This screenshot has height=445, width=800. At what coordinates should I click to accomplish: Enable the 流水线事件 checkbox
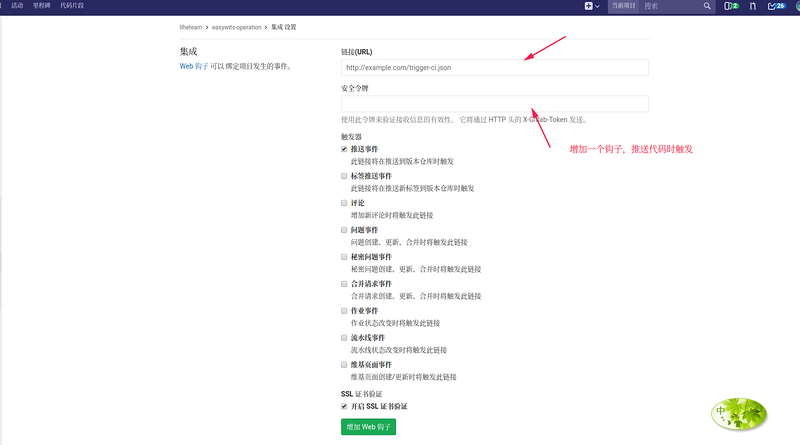pos(344,338)
